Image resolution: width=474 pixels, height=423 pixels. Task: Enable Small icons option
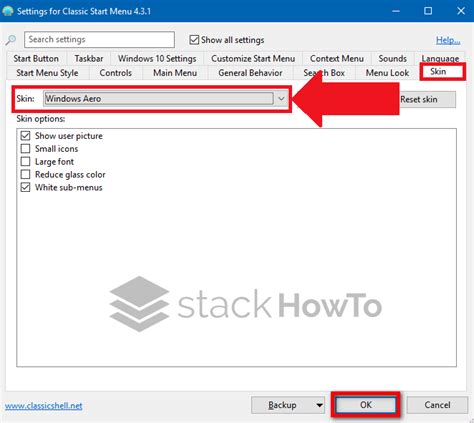click(26, 149)
